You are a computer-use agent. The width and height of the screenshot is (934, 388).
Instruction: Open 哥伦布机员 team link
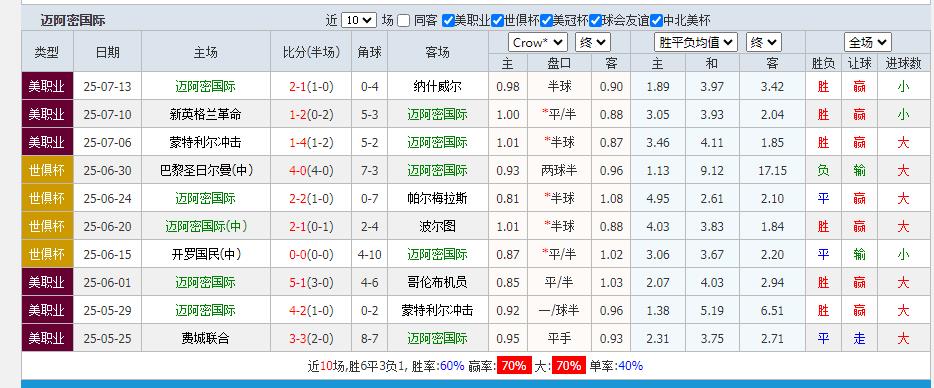pyautogui.click(x=437, y=283)
